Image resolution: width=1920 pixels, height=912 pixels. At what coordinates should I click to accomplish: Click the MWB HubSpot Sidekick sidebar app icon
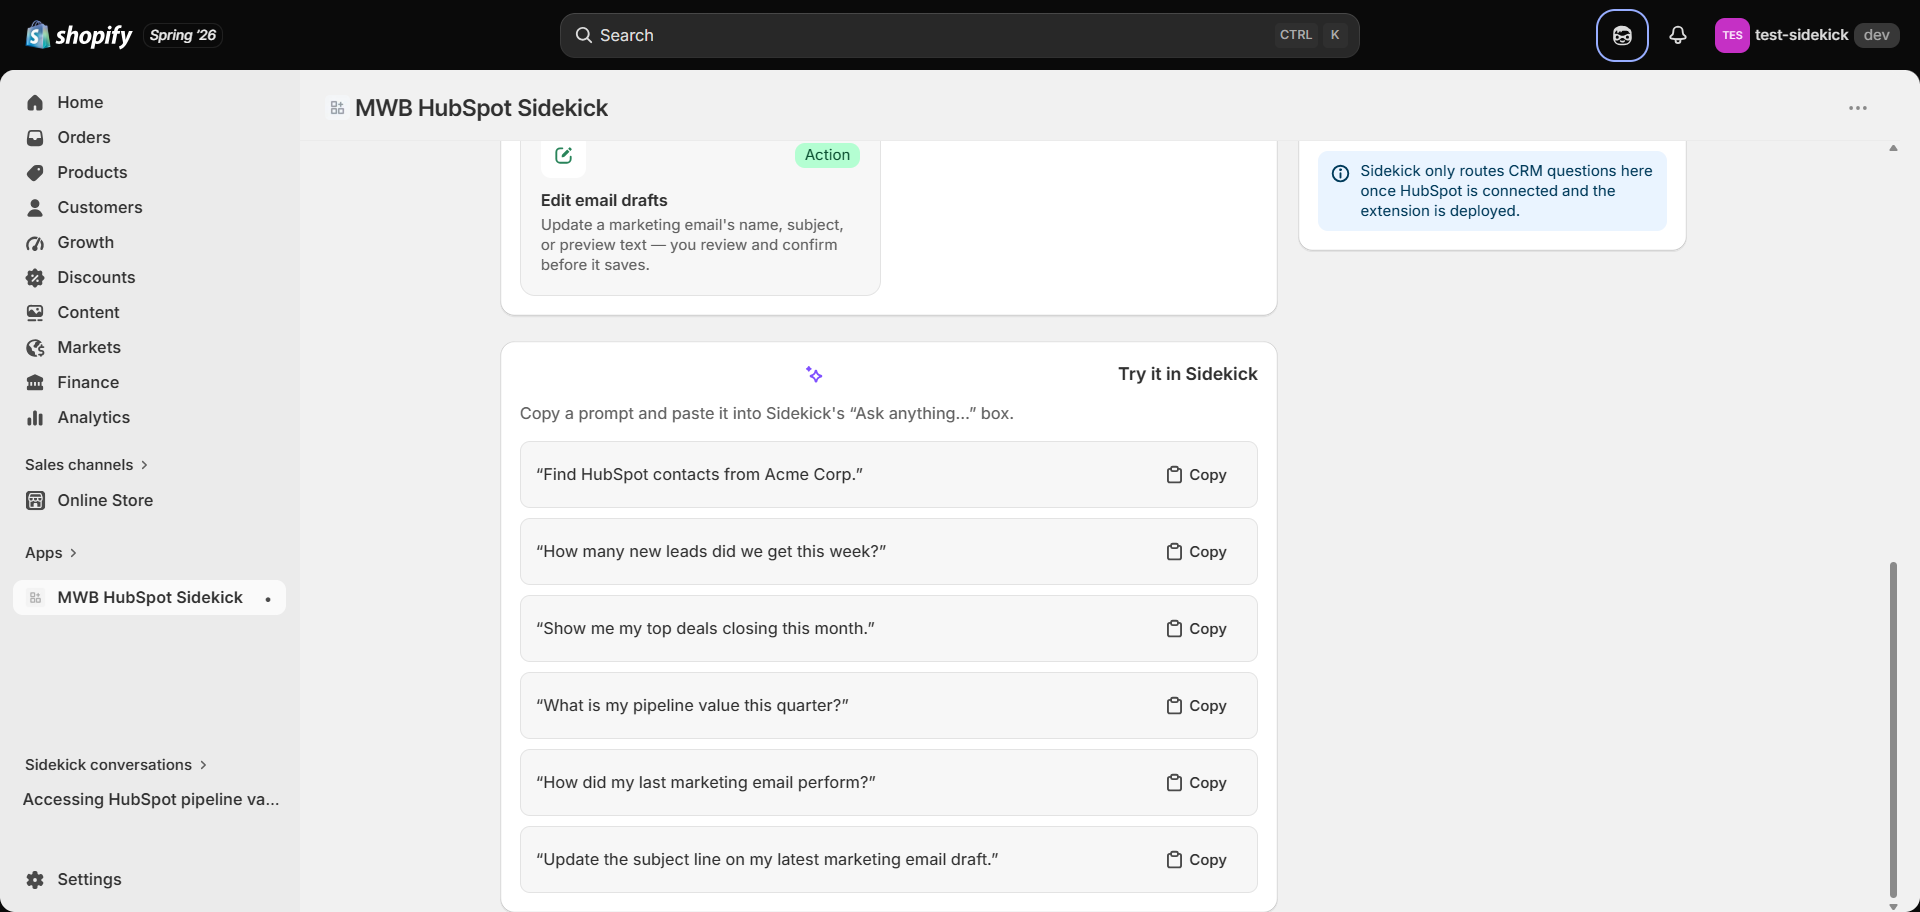pos(35,597)
